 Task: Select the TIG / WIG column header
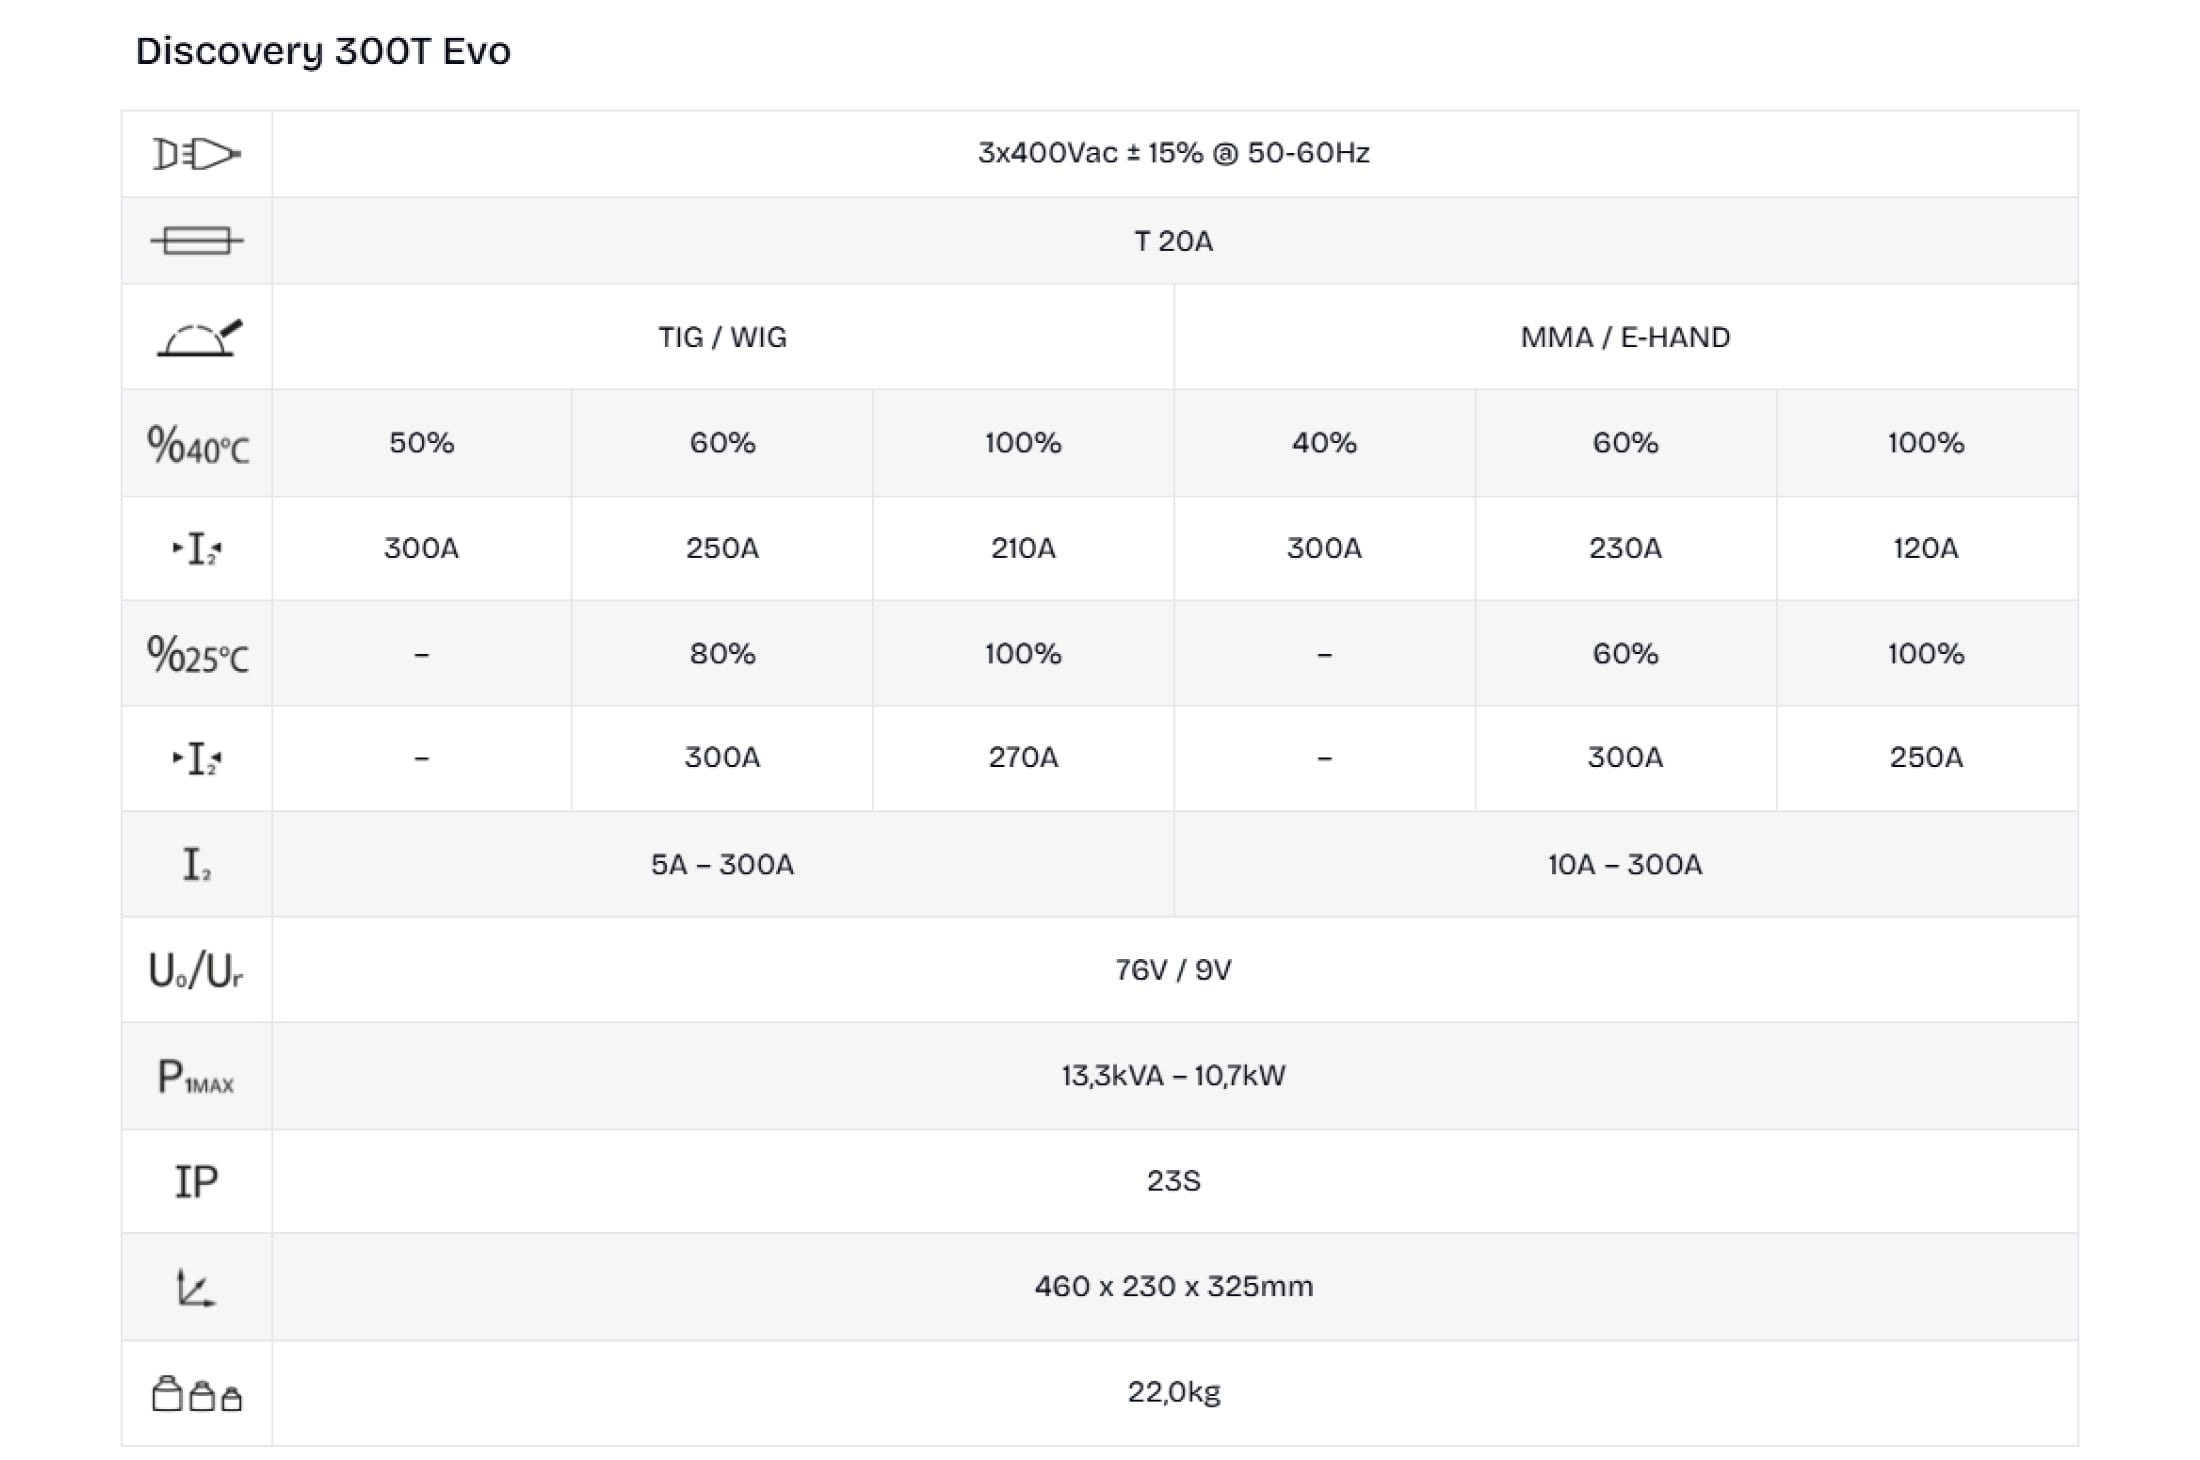(x=722, y=338)
